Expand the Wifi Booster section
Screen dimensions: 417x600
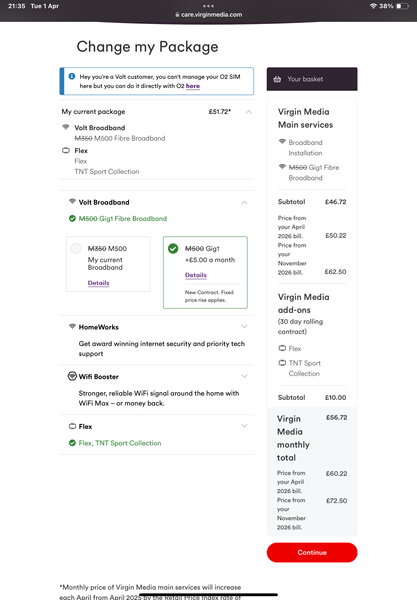tap(244, 376)
